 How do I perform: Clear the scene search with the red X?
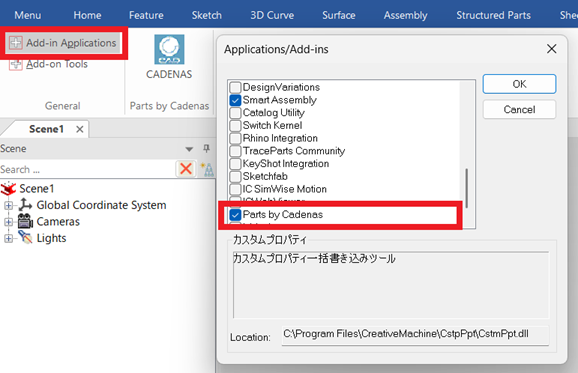[x=186, y=169]
